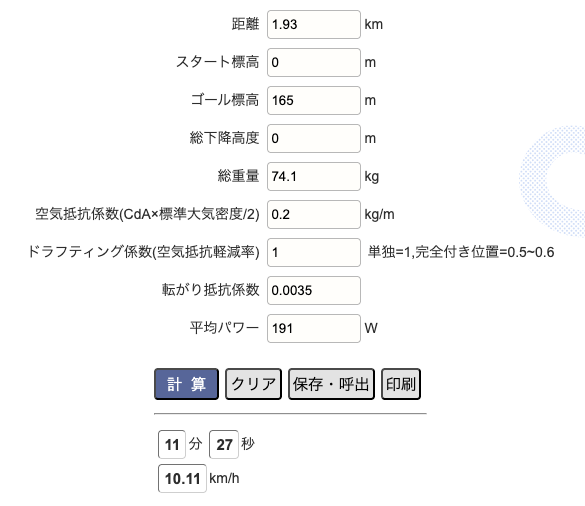This screenshot has height=506, width=585.
Task: Click the 単独=1,完全付き位置 hint text
Action: 461,252
